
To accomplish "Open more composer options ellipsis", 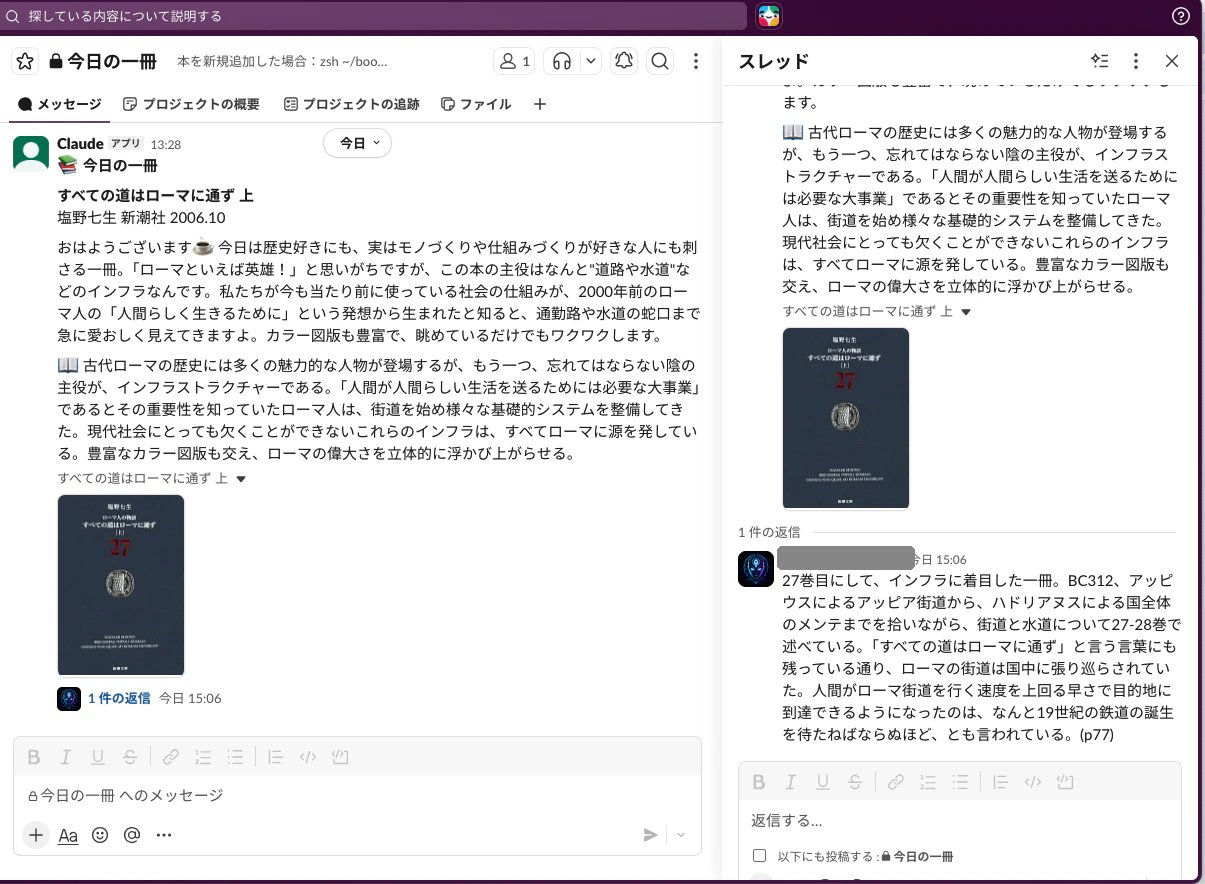I will 164,835.
